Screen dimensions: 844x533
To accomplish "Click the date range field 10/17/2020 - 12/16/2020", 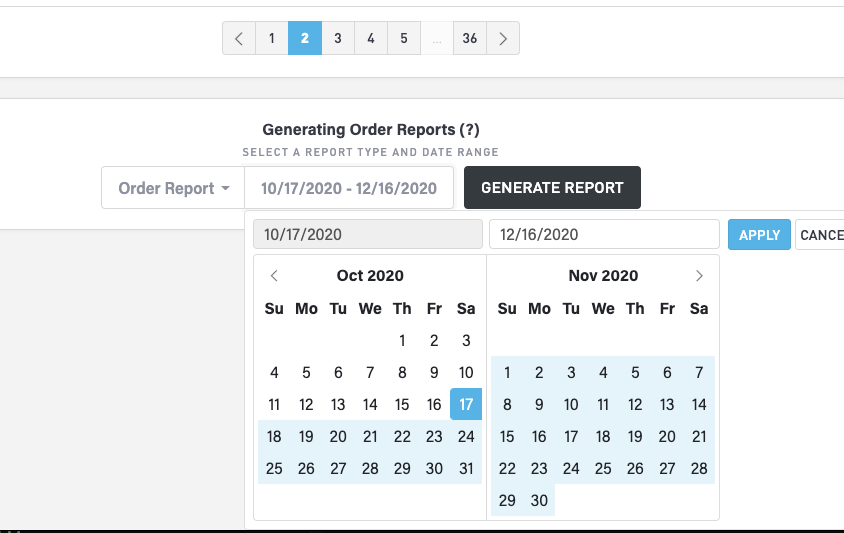I will [349, 188].
